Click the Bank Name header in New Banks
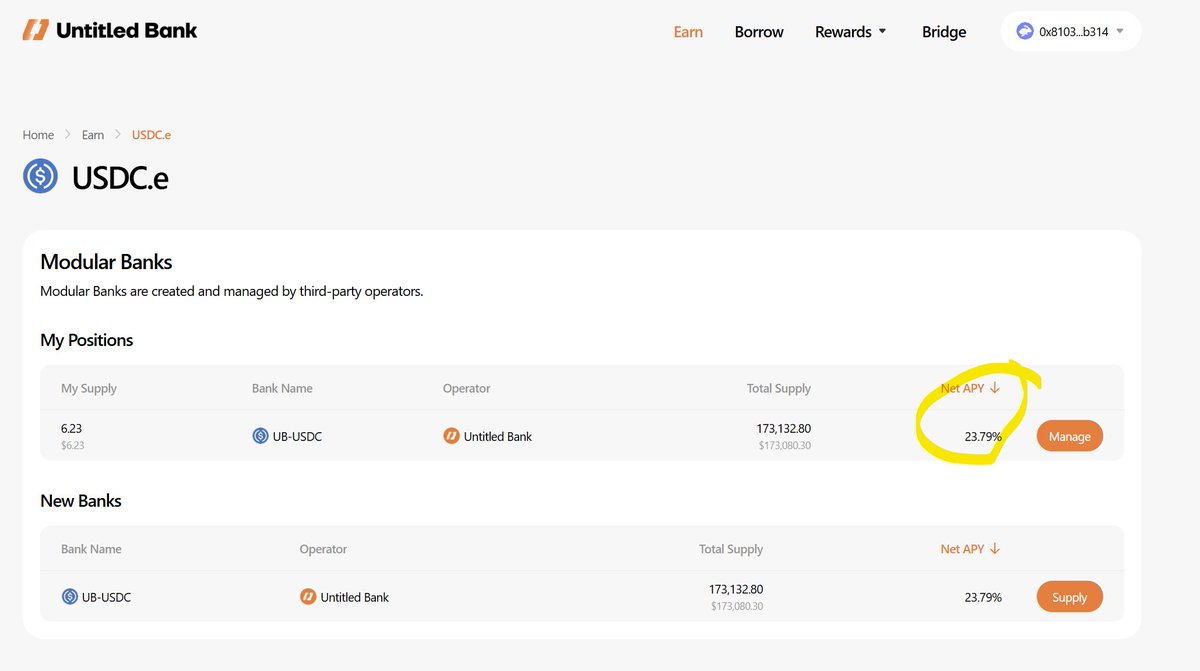Screen dimensions: 1200x671 coord(91,549)
